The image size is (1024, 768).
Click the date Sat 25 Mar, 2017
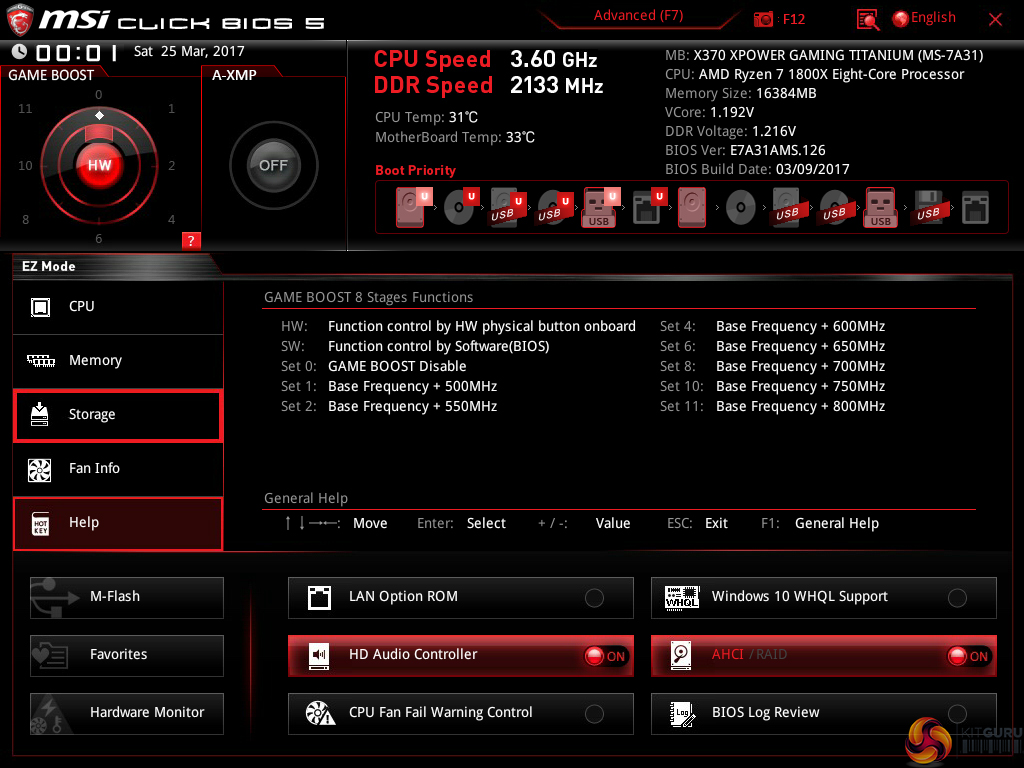tap(189, 51)
